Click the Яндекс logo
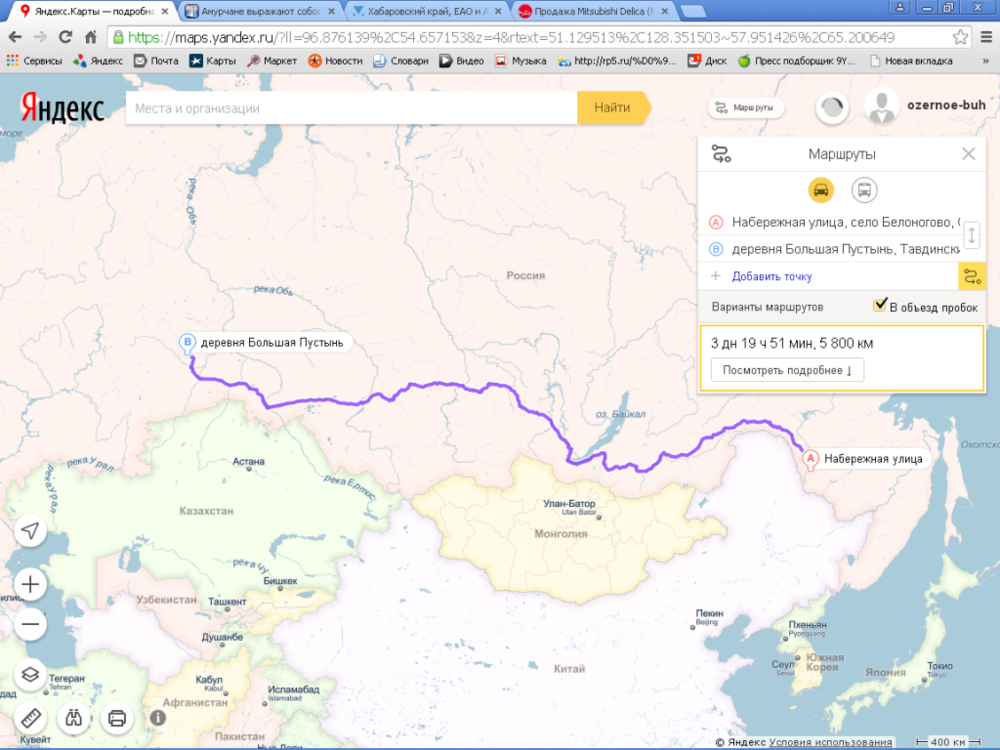 [x=62, y=107]
